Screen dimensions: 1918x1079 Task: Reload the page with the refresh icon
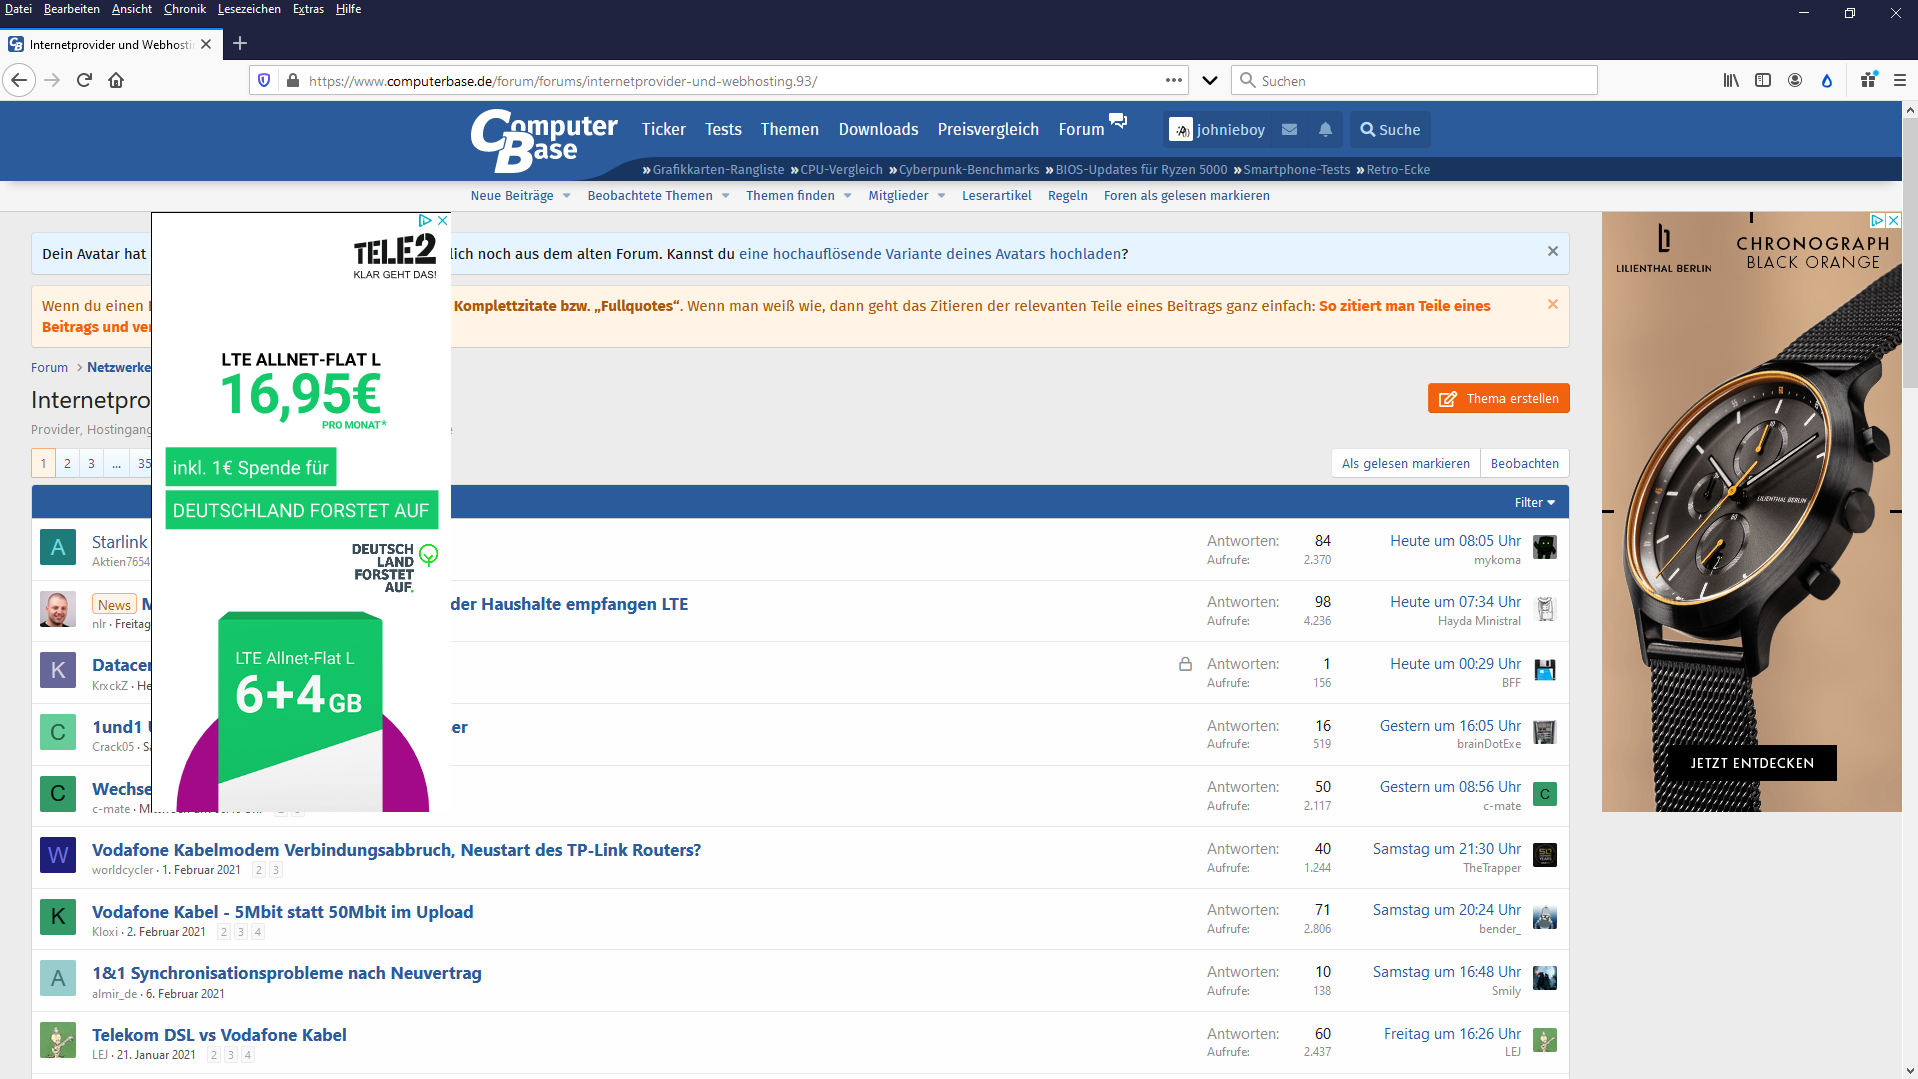pyautogui.click(x=84, y=80)
